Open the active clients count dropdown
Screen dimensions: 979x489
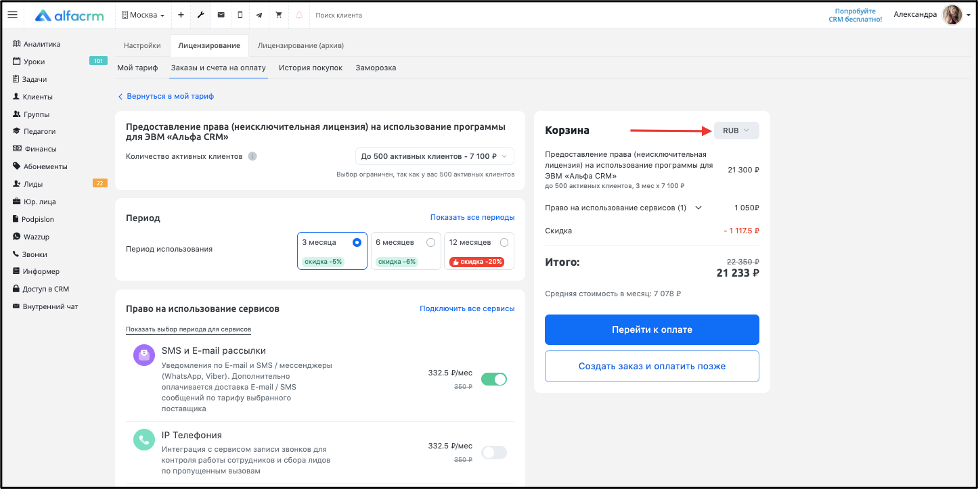coord(435,156)
